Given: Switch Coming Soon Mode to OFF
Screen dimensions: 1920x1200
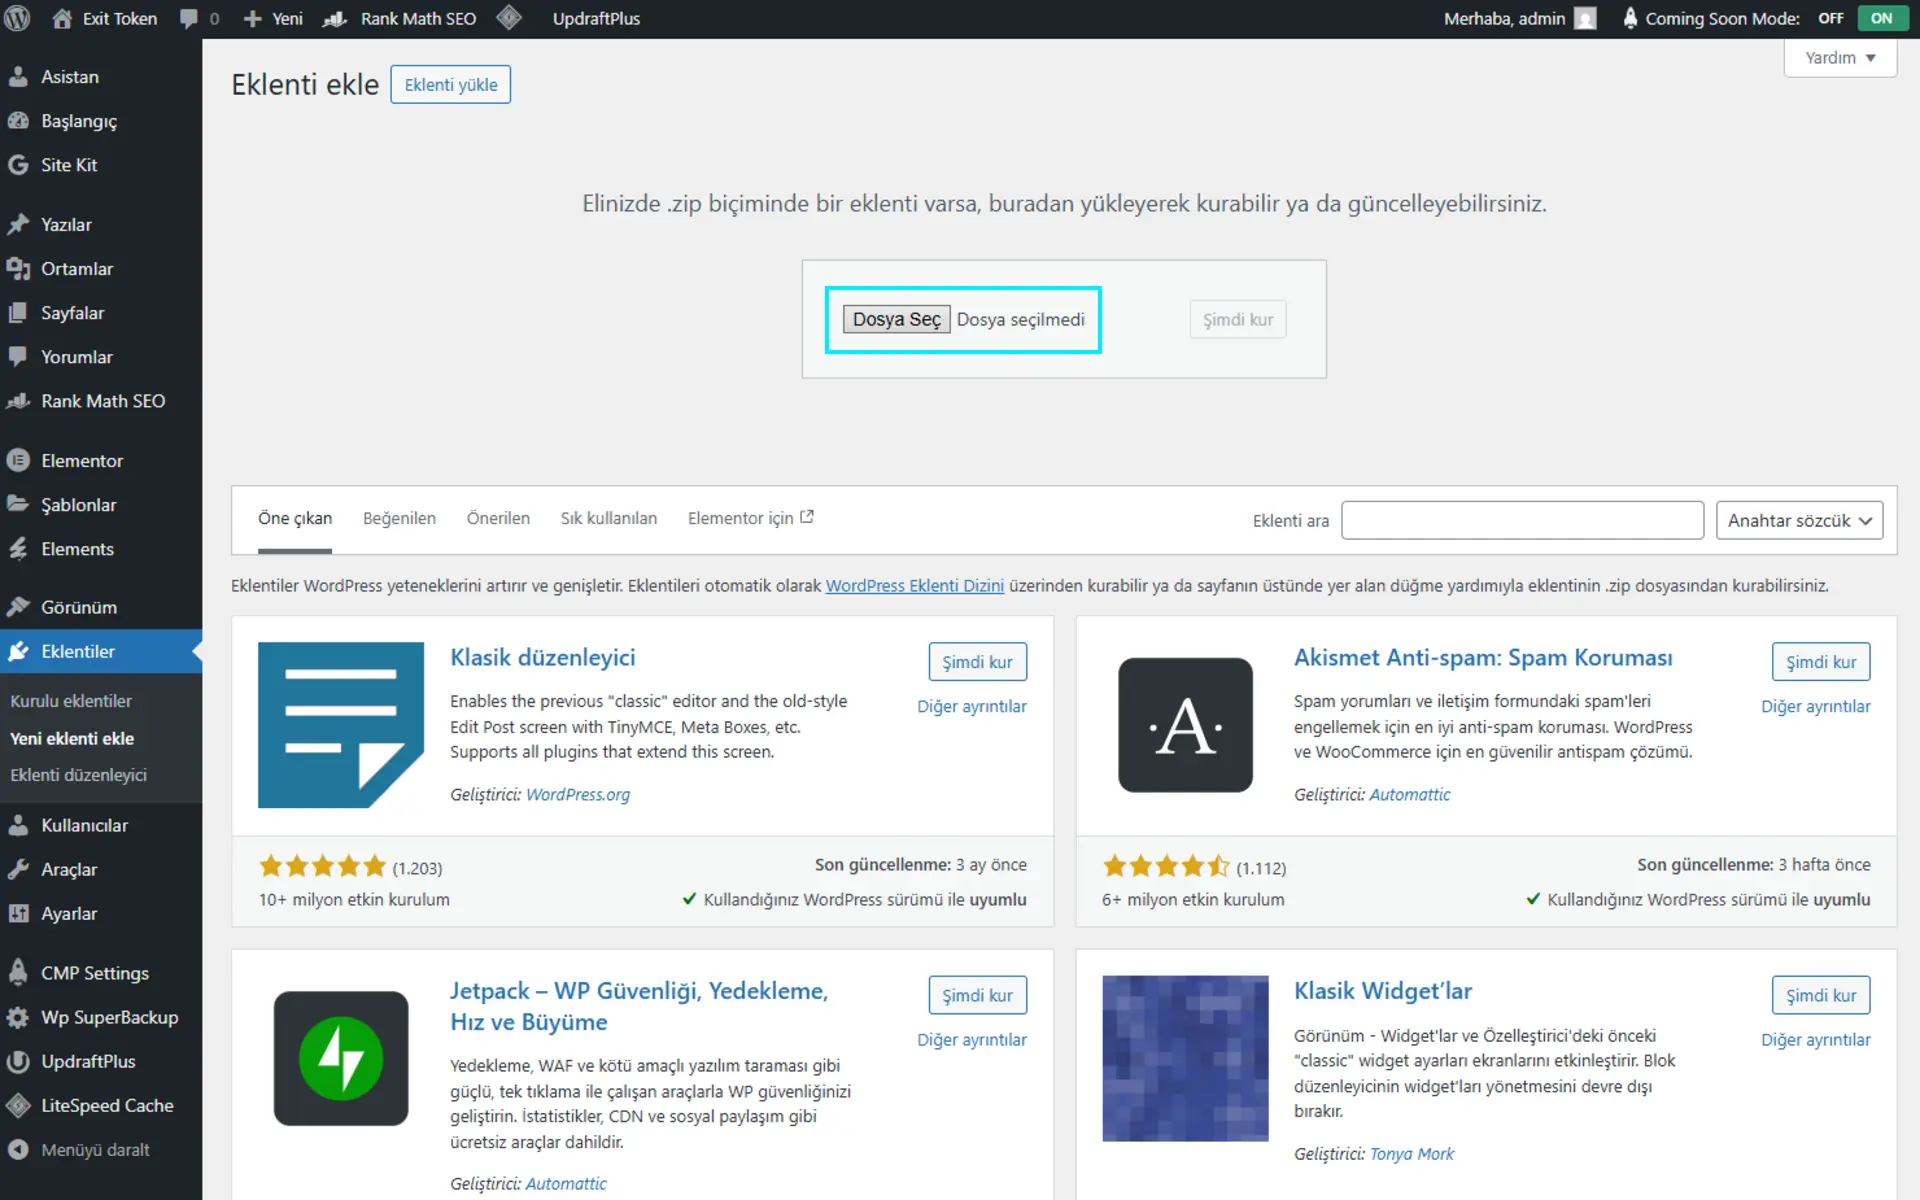Looking at the screenshot, I should click(x=1830, y=18).
